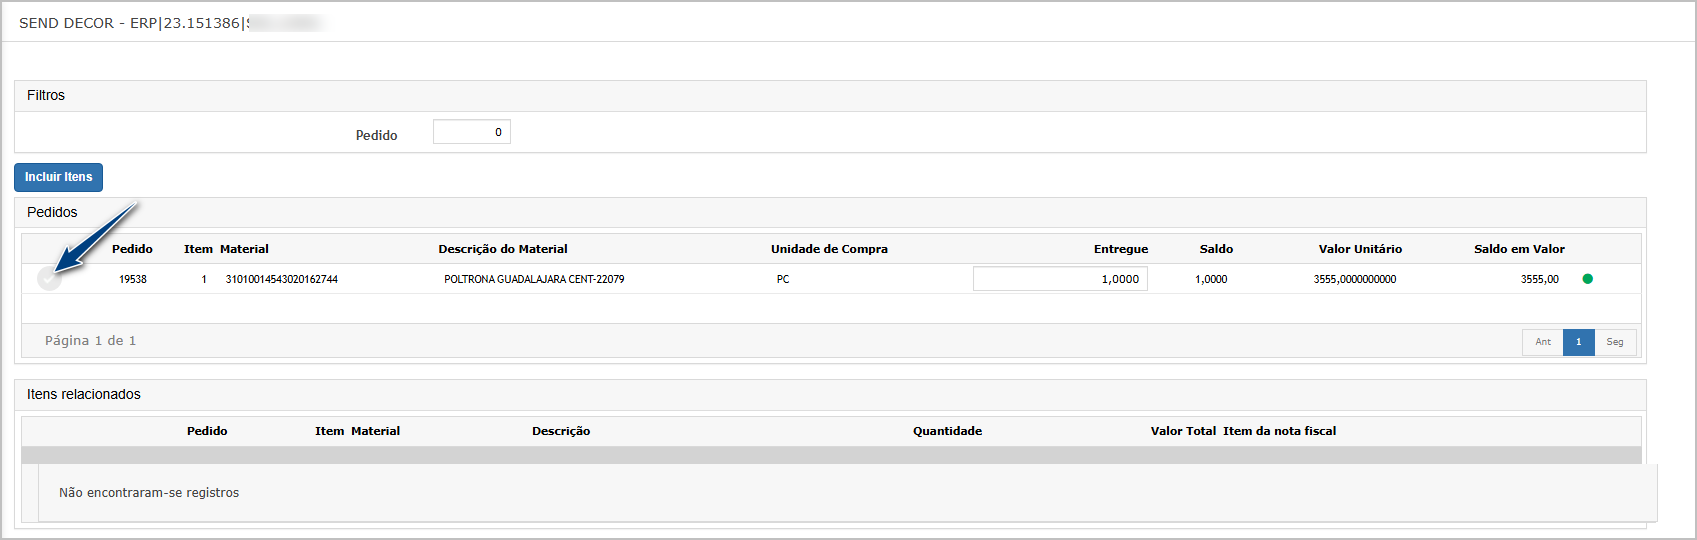Select page 1 in pagination
Screen dimensions: 1697x540
tap(1579, 342)
